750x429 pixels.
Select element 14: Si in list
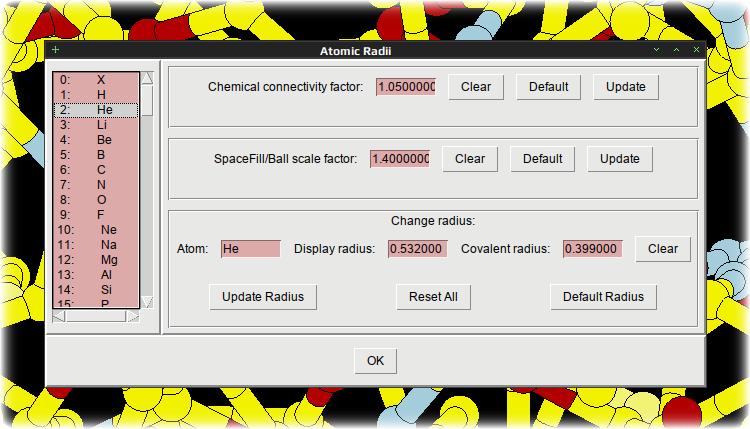96,290
